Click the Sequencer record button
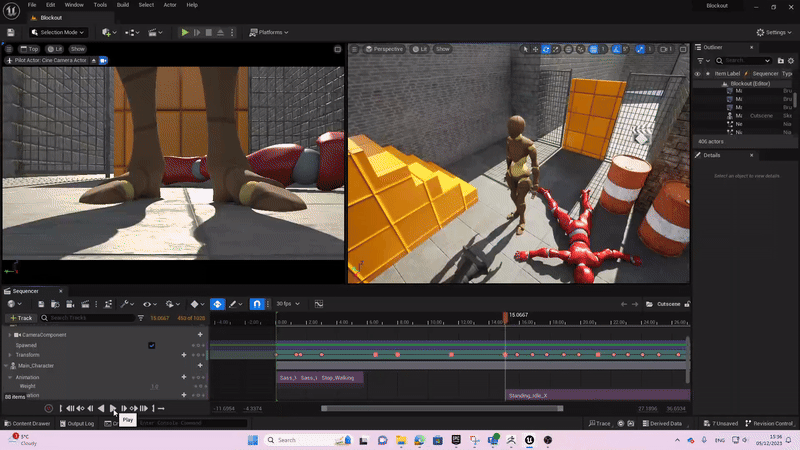The image size is (800, 450). [x=48, y=408]
